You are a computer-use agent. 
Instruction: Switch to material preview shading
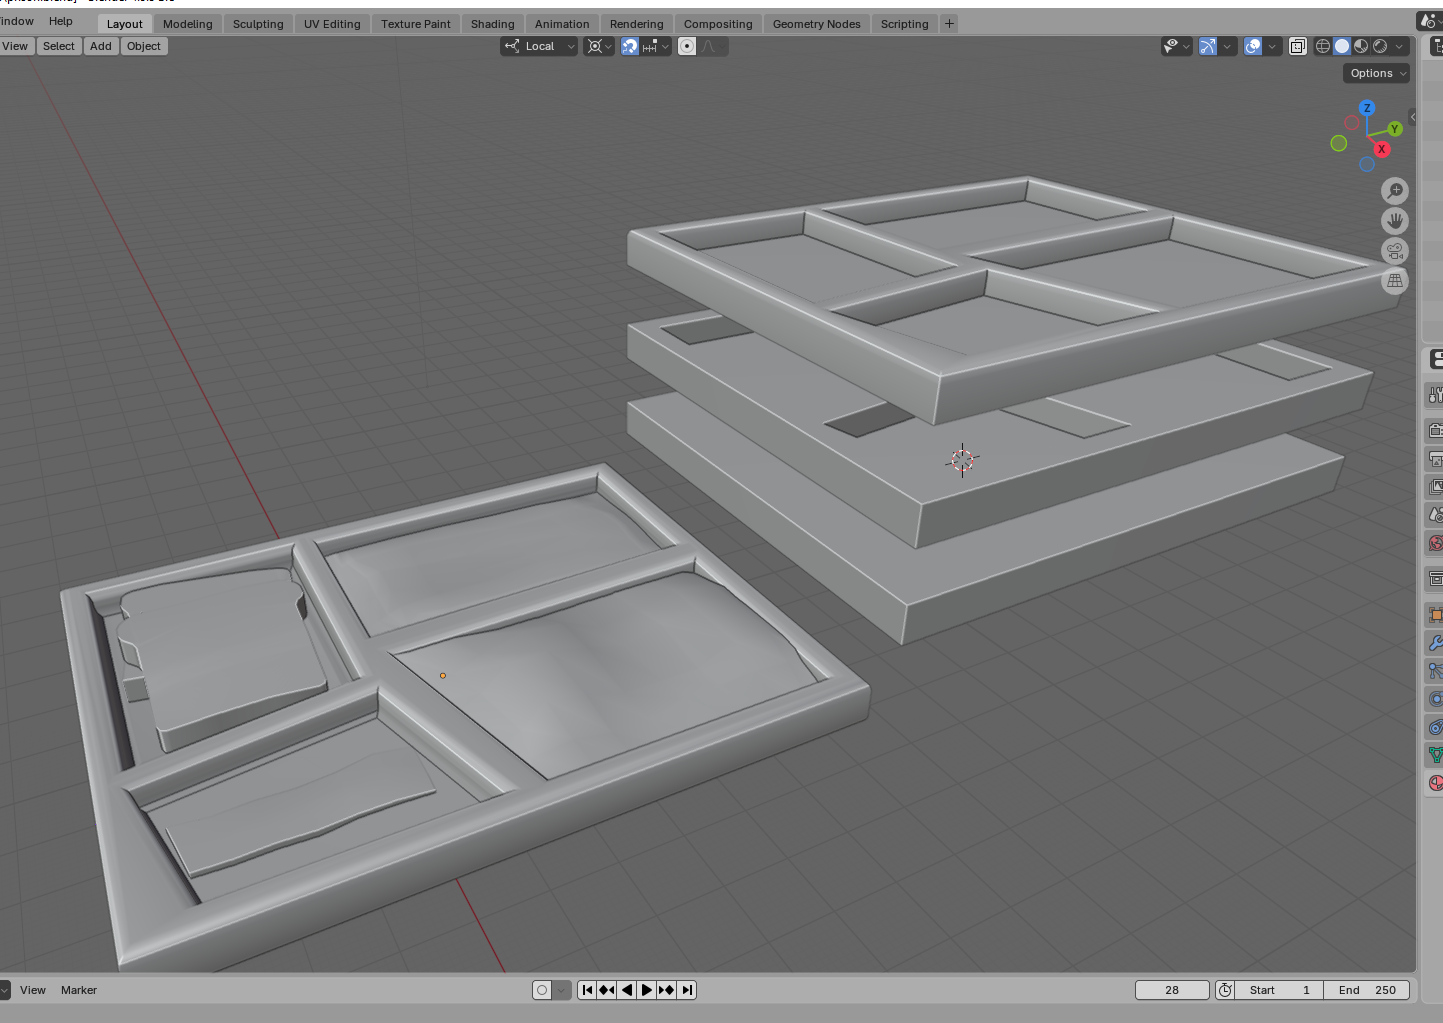pyautogui.click(x=1361, y=46)
